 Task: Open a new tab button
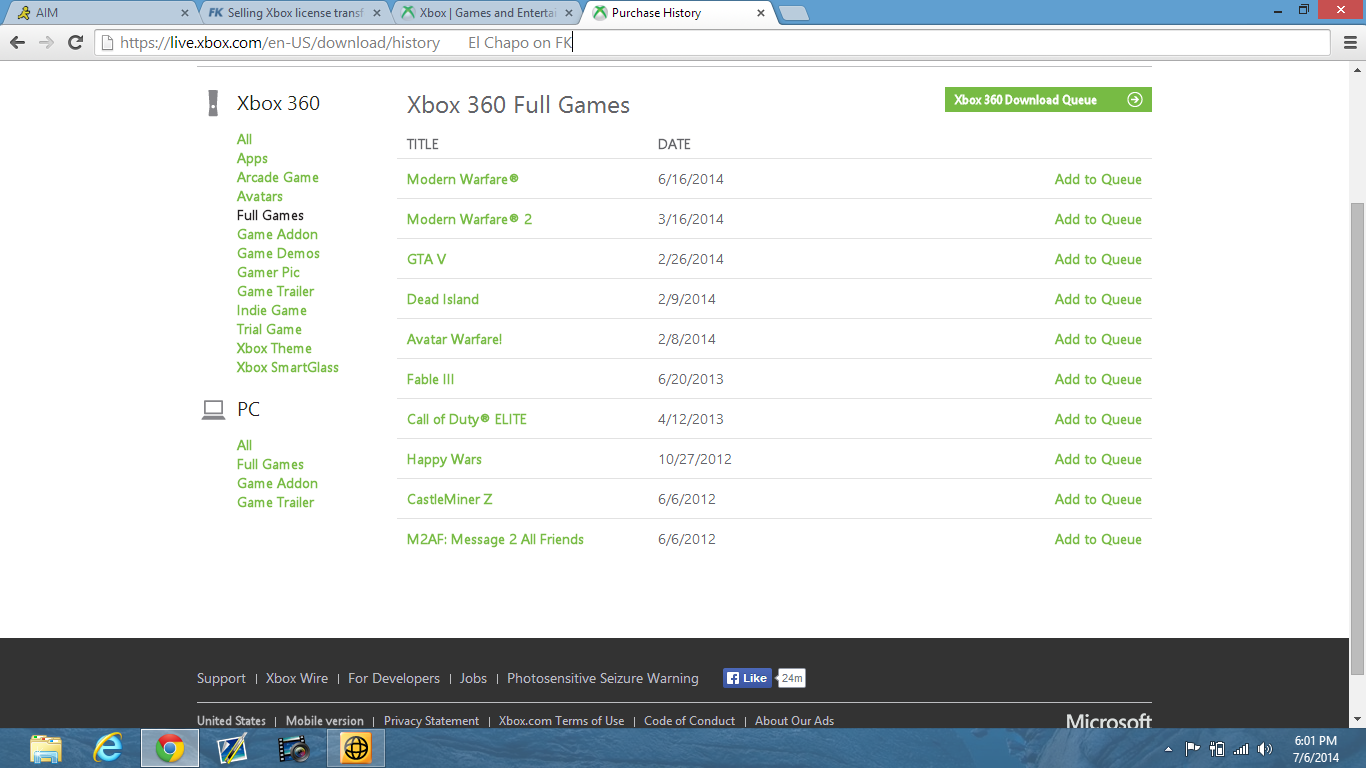click(794, 13)
